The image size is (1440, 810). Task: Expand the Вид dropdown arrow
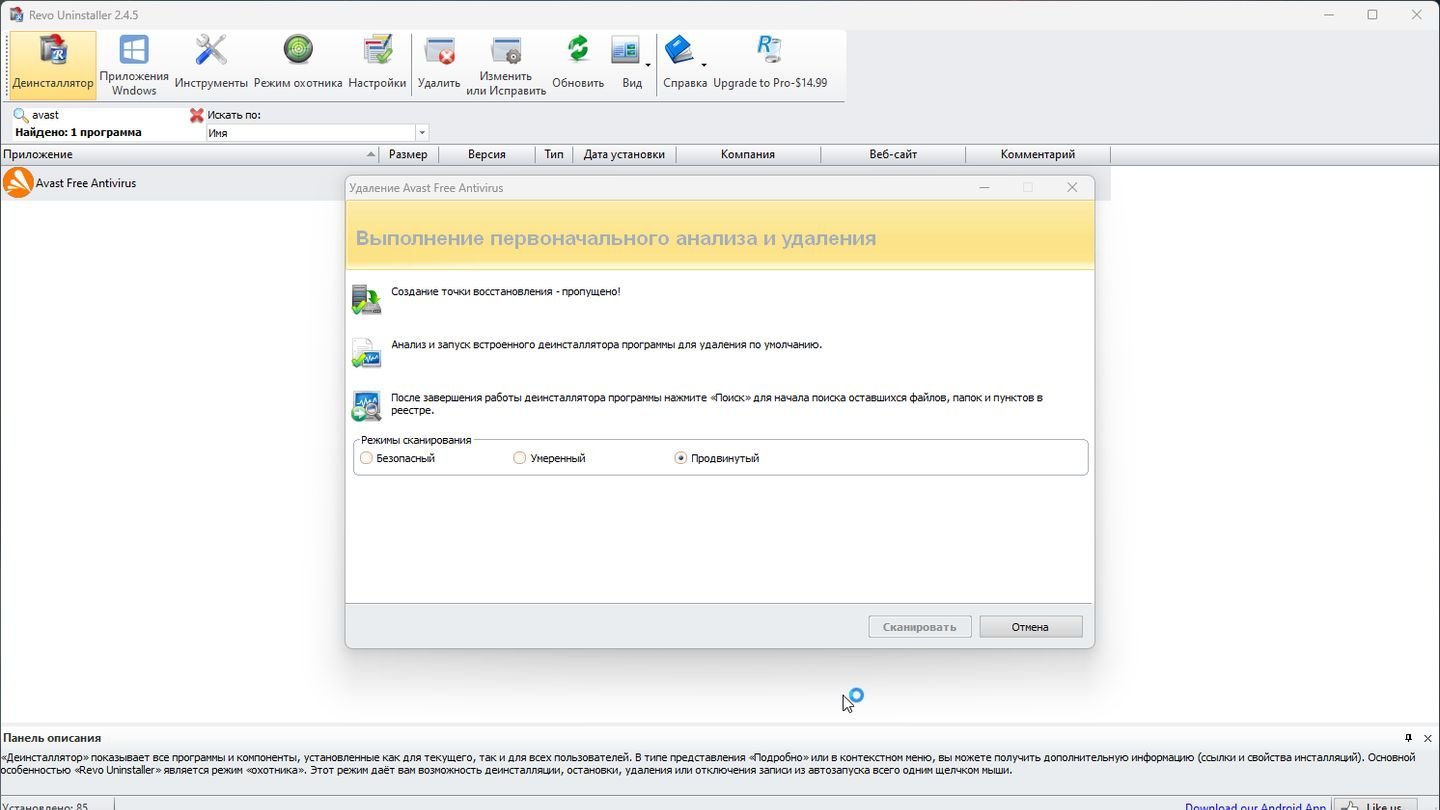(648, 66)
